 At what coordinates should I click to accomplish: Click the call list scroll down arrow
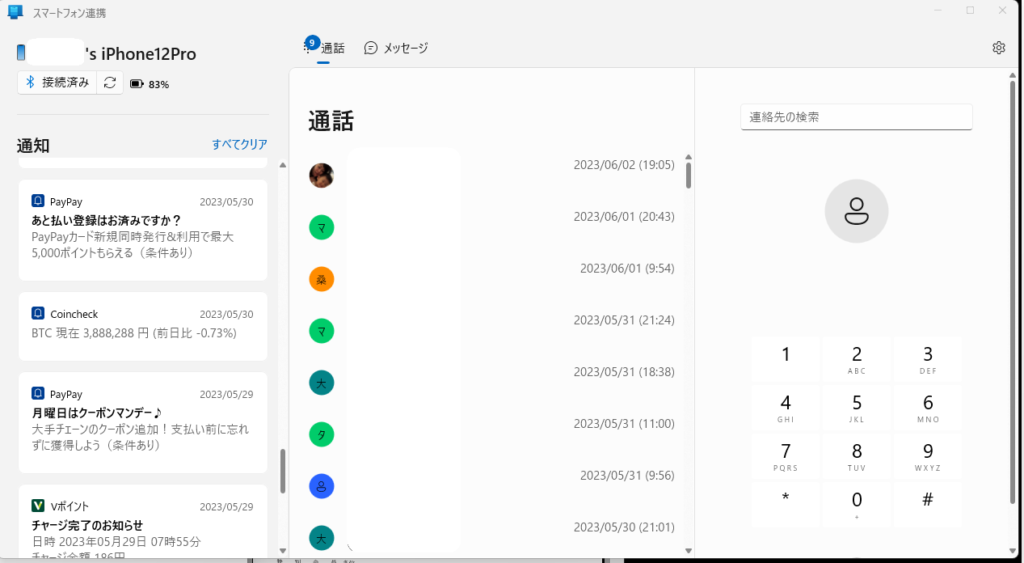tap(688, 550)
